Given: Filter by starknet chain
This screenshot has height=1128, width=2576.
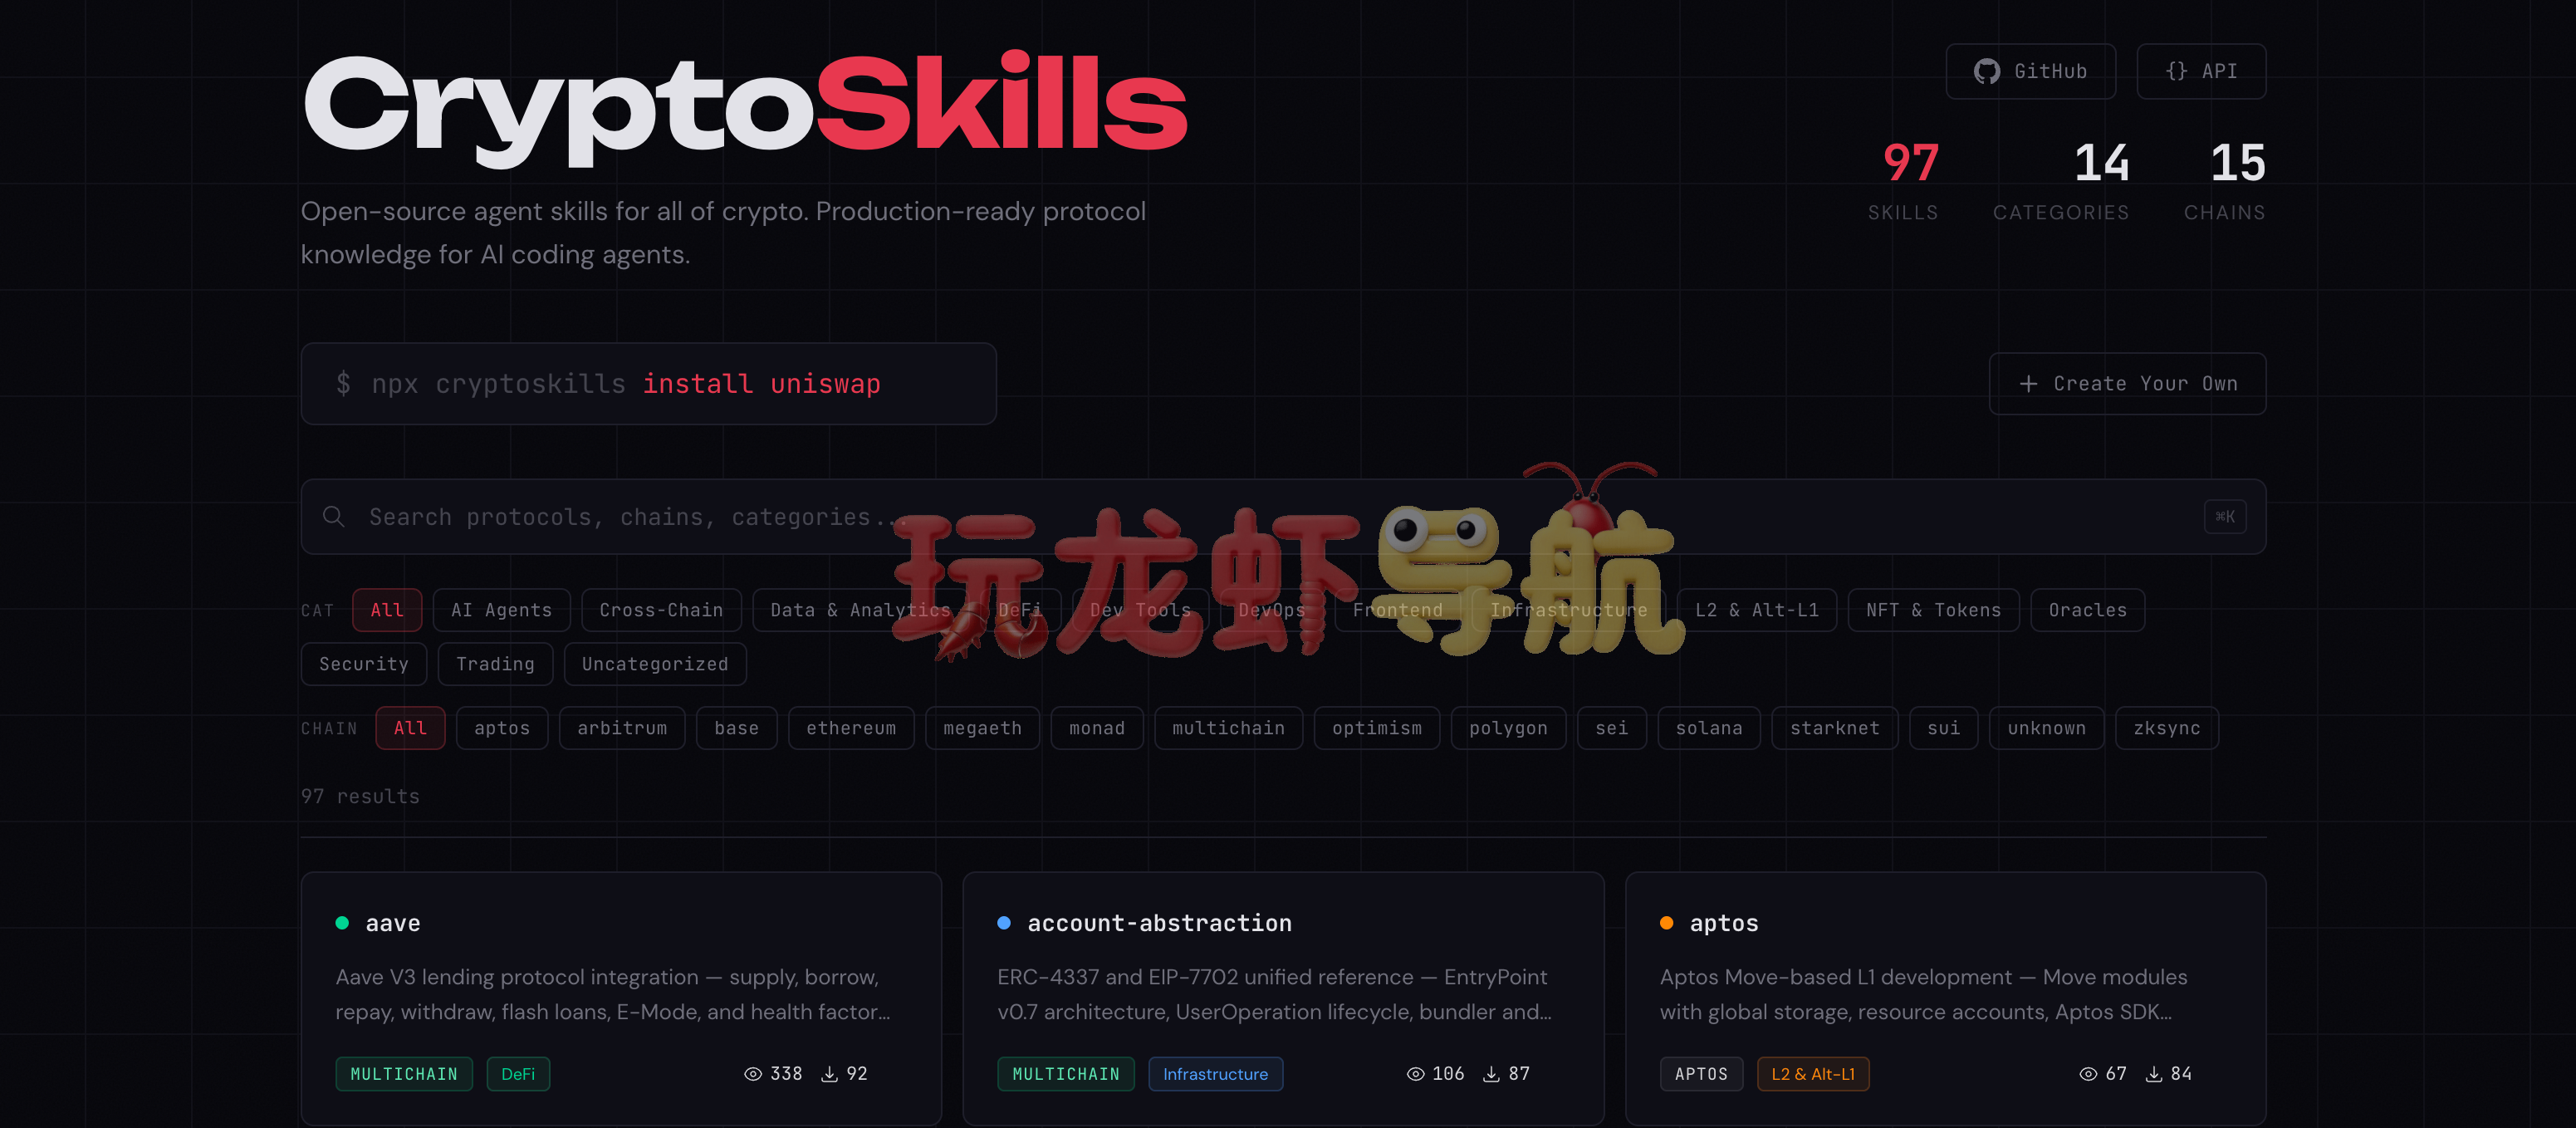Looking at the screenshot, I should tap(1834, 728).
